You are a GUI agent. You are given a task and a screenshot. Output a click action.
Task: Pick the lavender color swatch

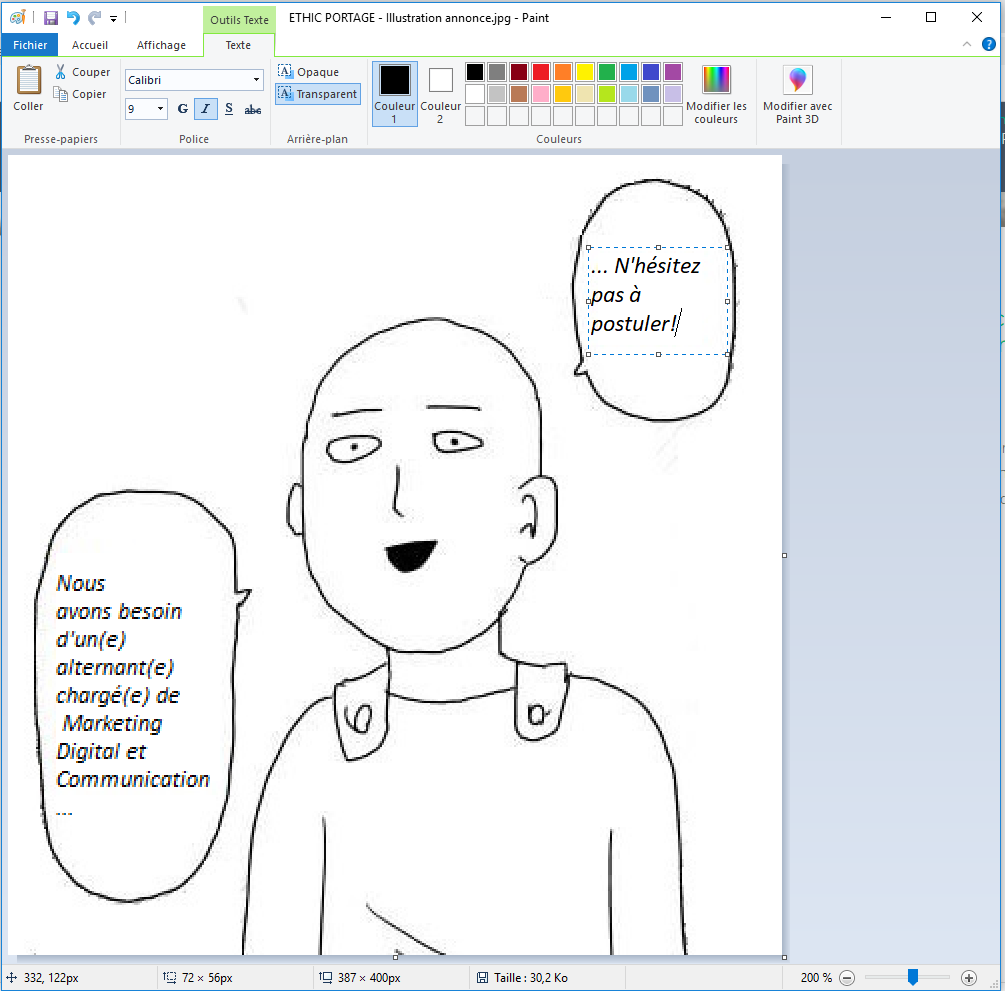(x=673, y=94)
